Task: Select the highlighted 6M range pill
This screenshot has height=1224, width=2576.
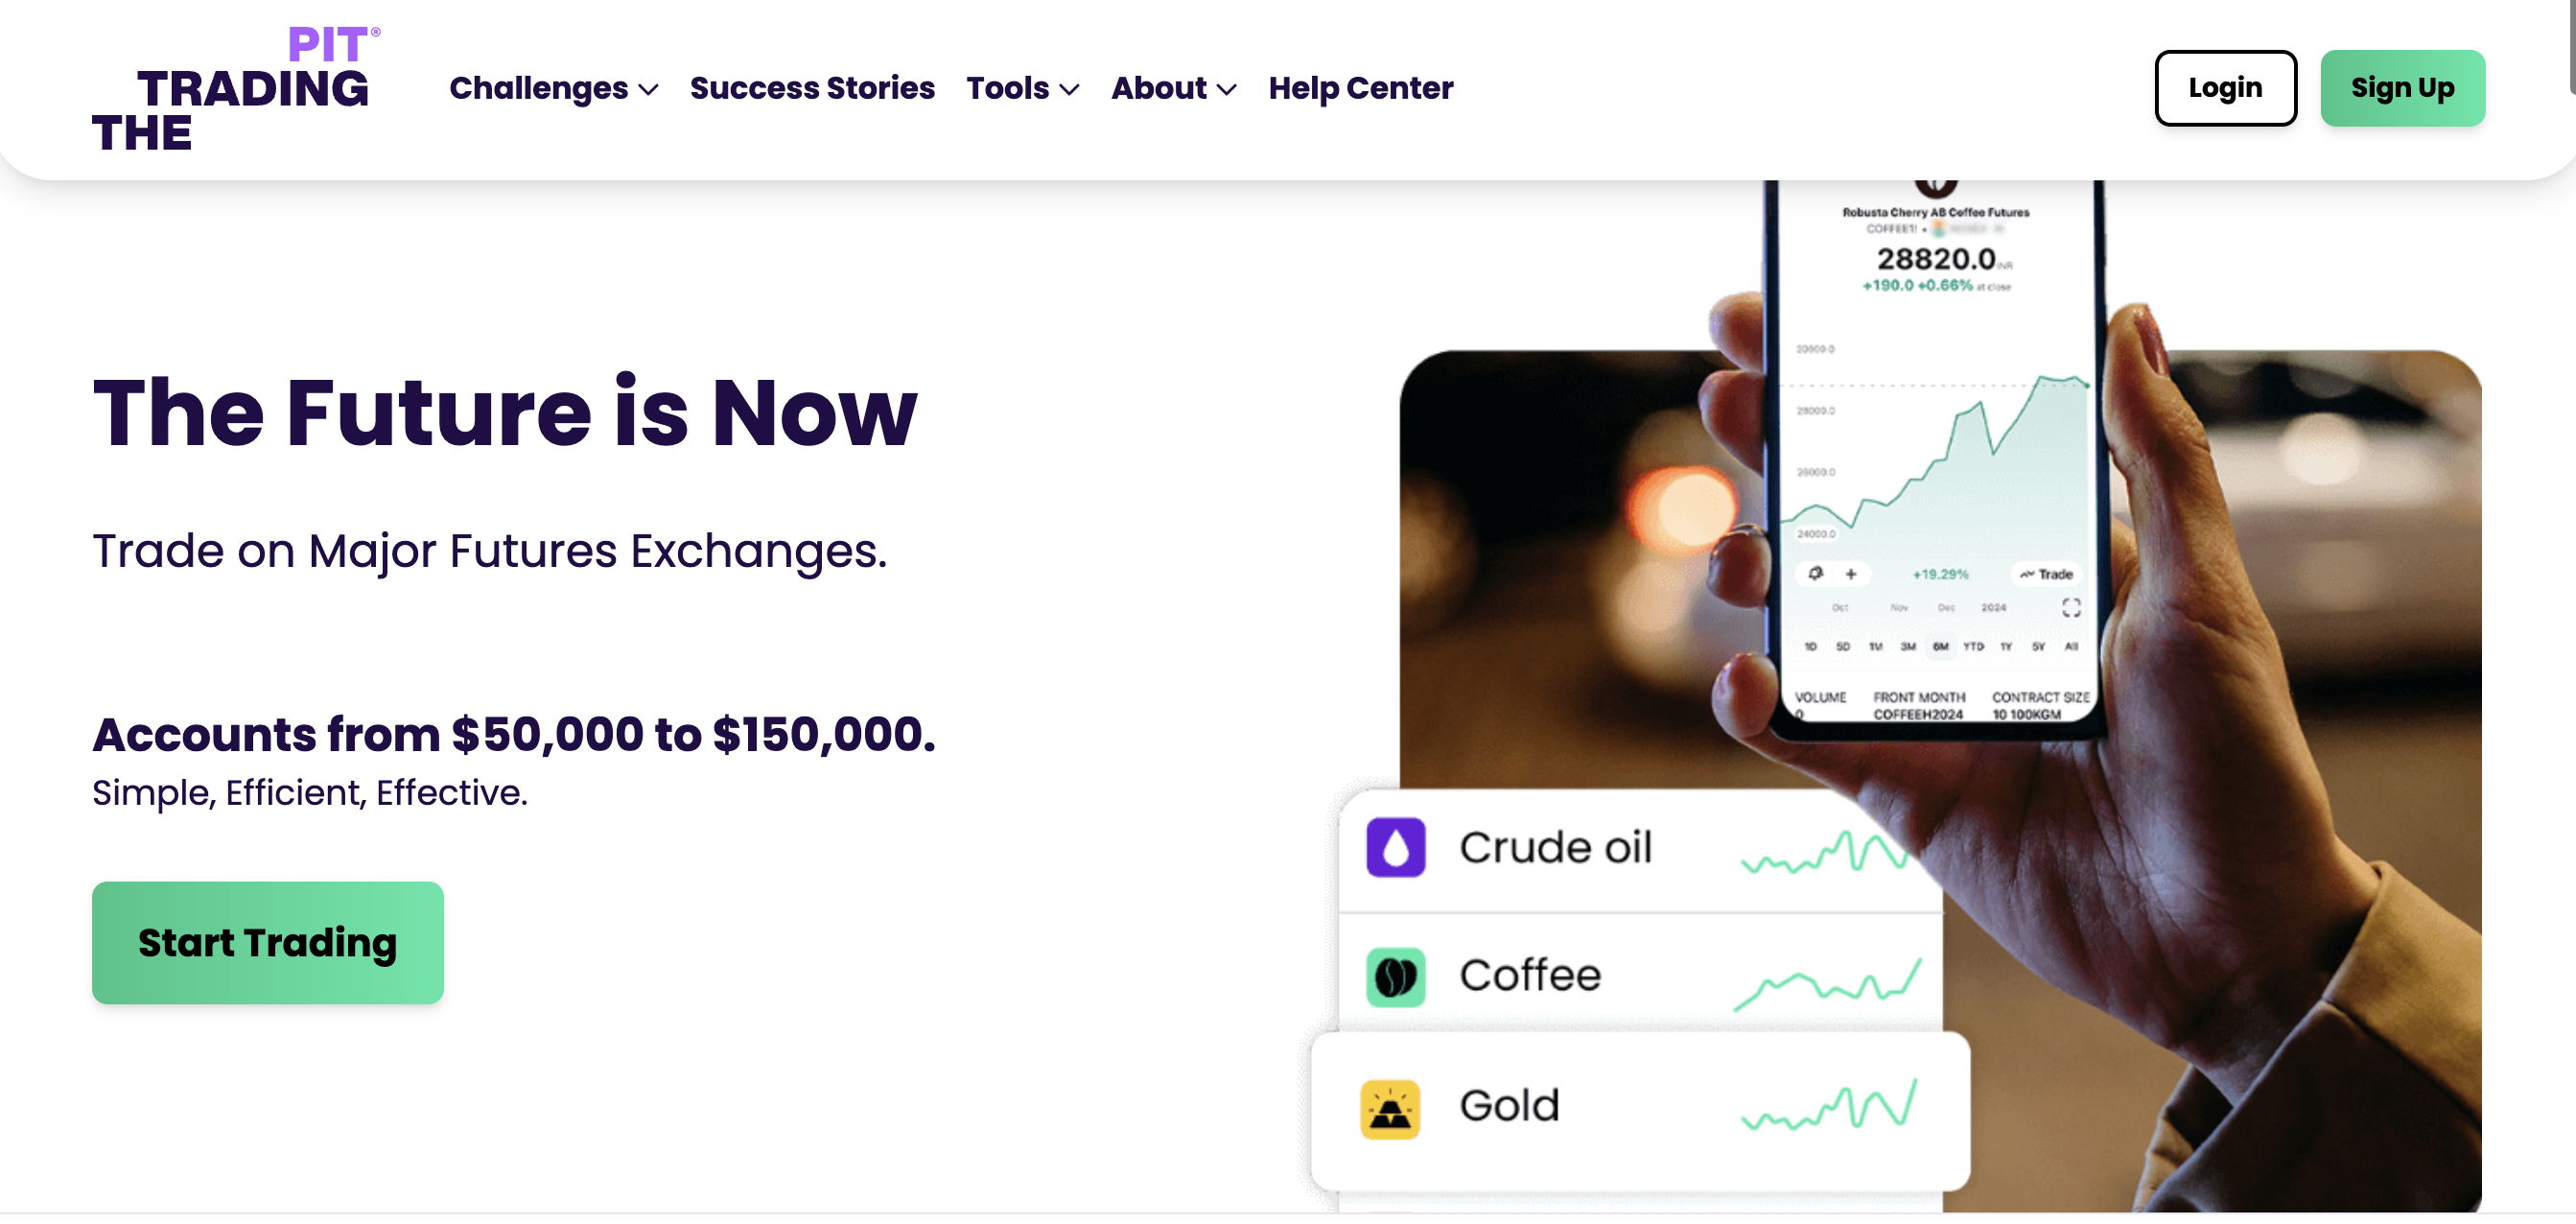Action: tap(1942, 646)
